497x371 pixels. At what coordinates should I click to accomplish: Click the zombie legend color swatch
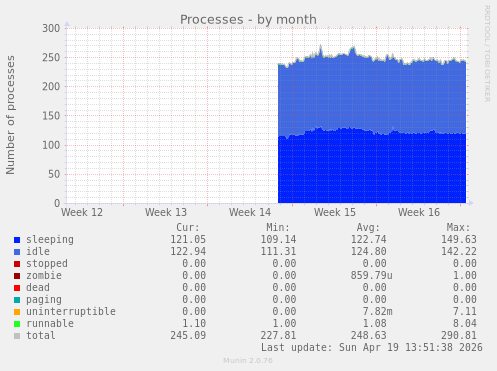[x=17, y=276]
